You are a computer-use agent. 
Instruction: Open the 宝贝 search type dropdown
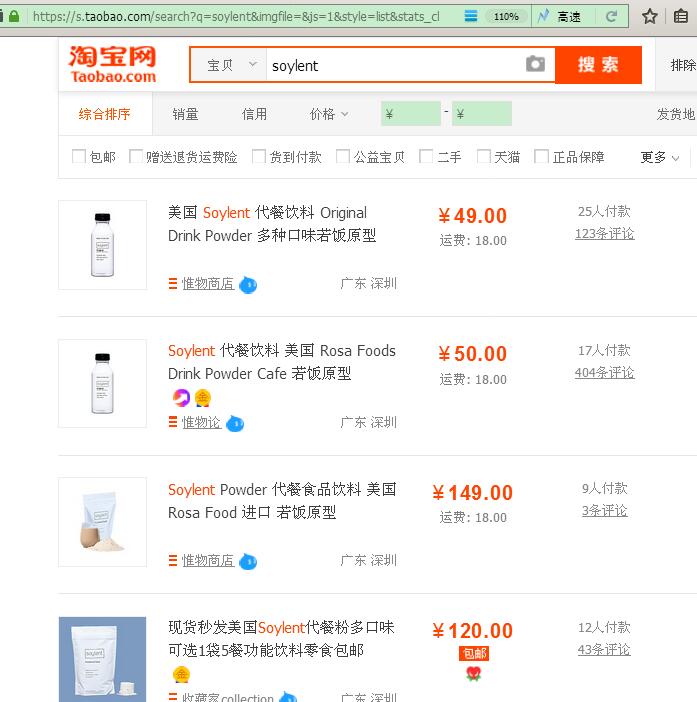229,65
